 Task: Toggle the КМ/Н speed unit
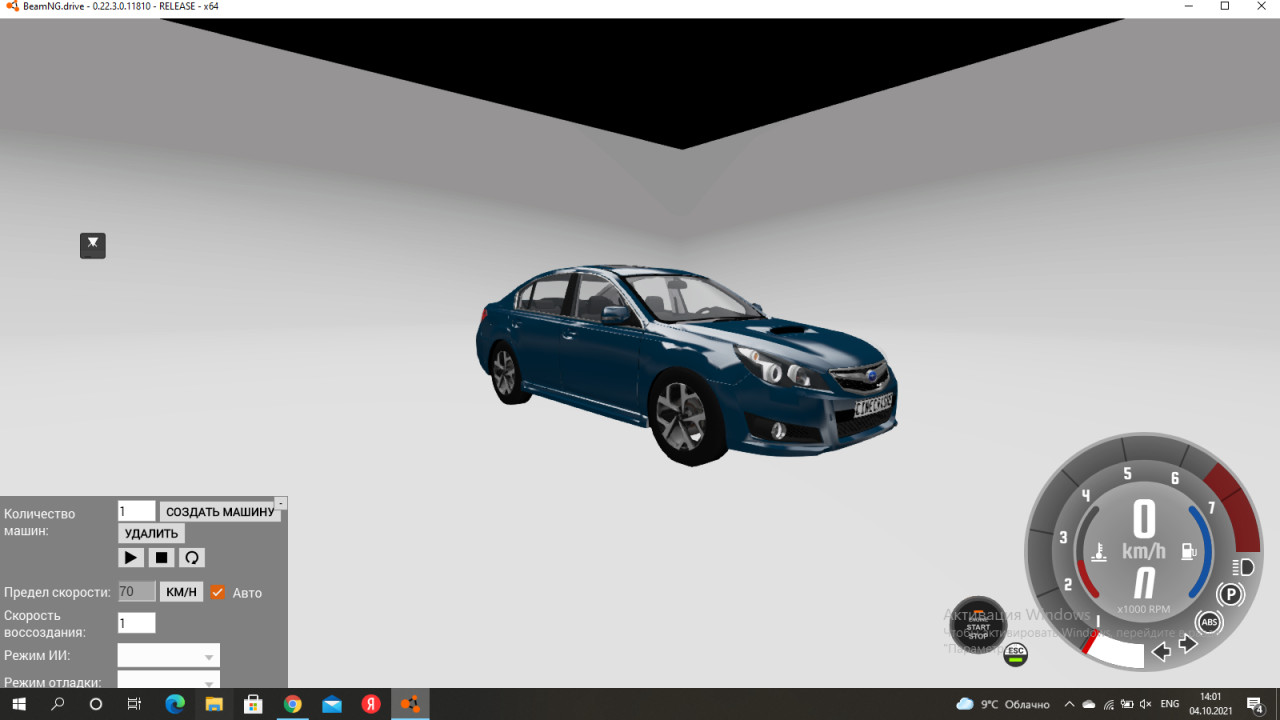(181, 591)
